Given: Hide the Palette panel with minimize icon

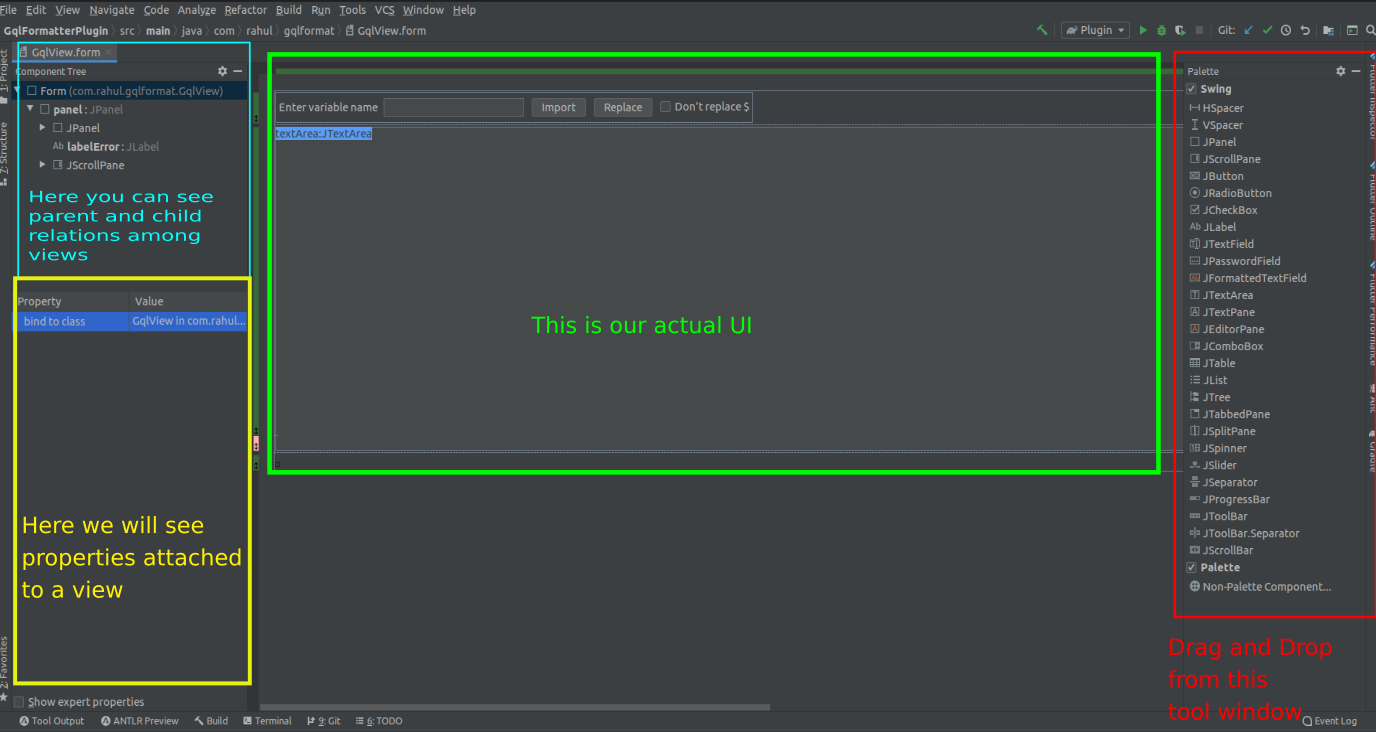Looking at the screenshot, I should [1356, 71].
